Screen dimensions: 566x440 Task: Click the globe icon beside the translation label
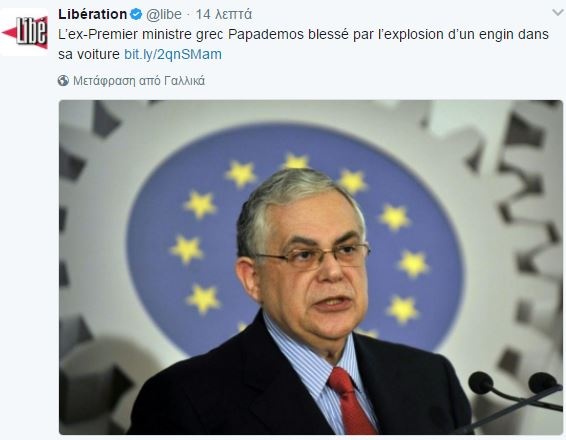pyautogui.click(x=63, y=80)
